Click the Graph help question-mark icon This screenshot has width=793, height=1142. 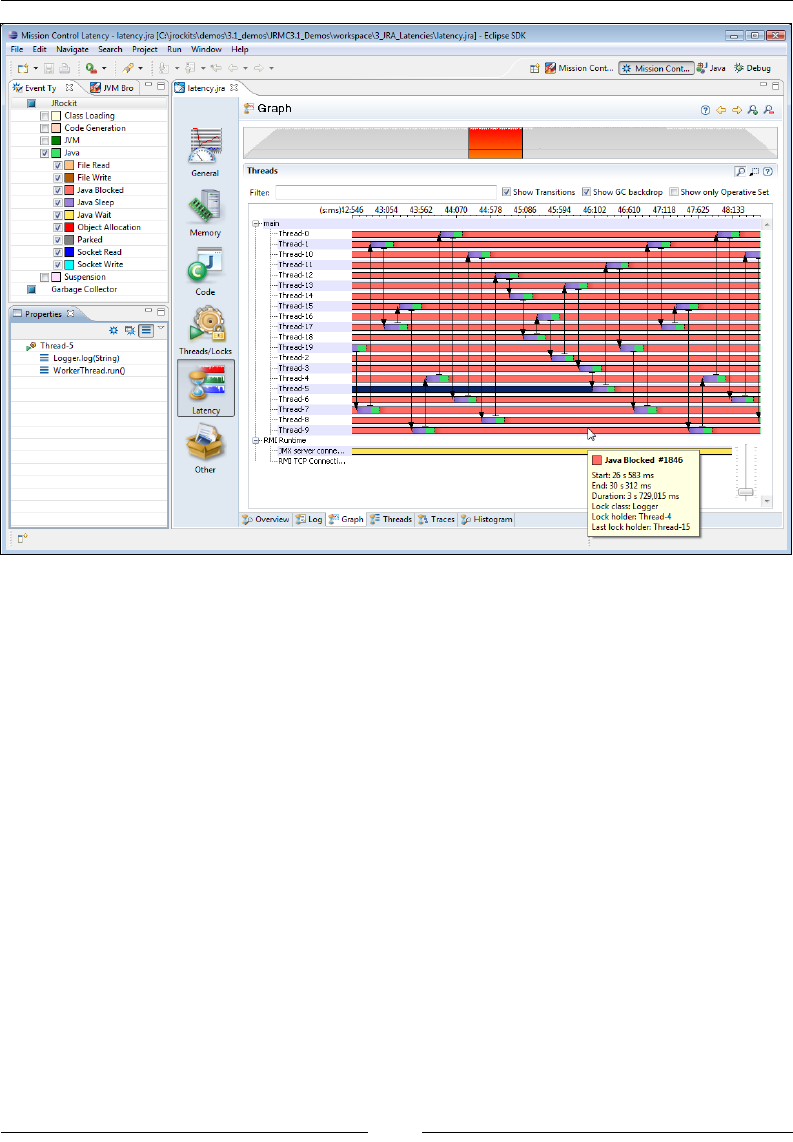705,110
